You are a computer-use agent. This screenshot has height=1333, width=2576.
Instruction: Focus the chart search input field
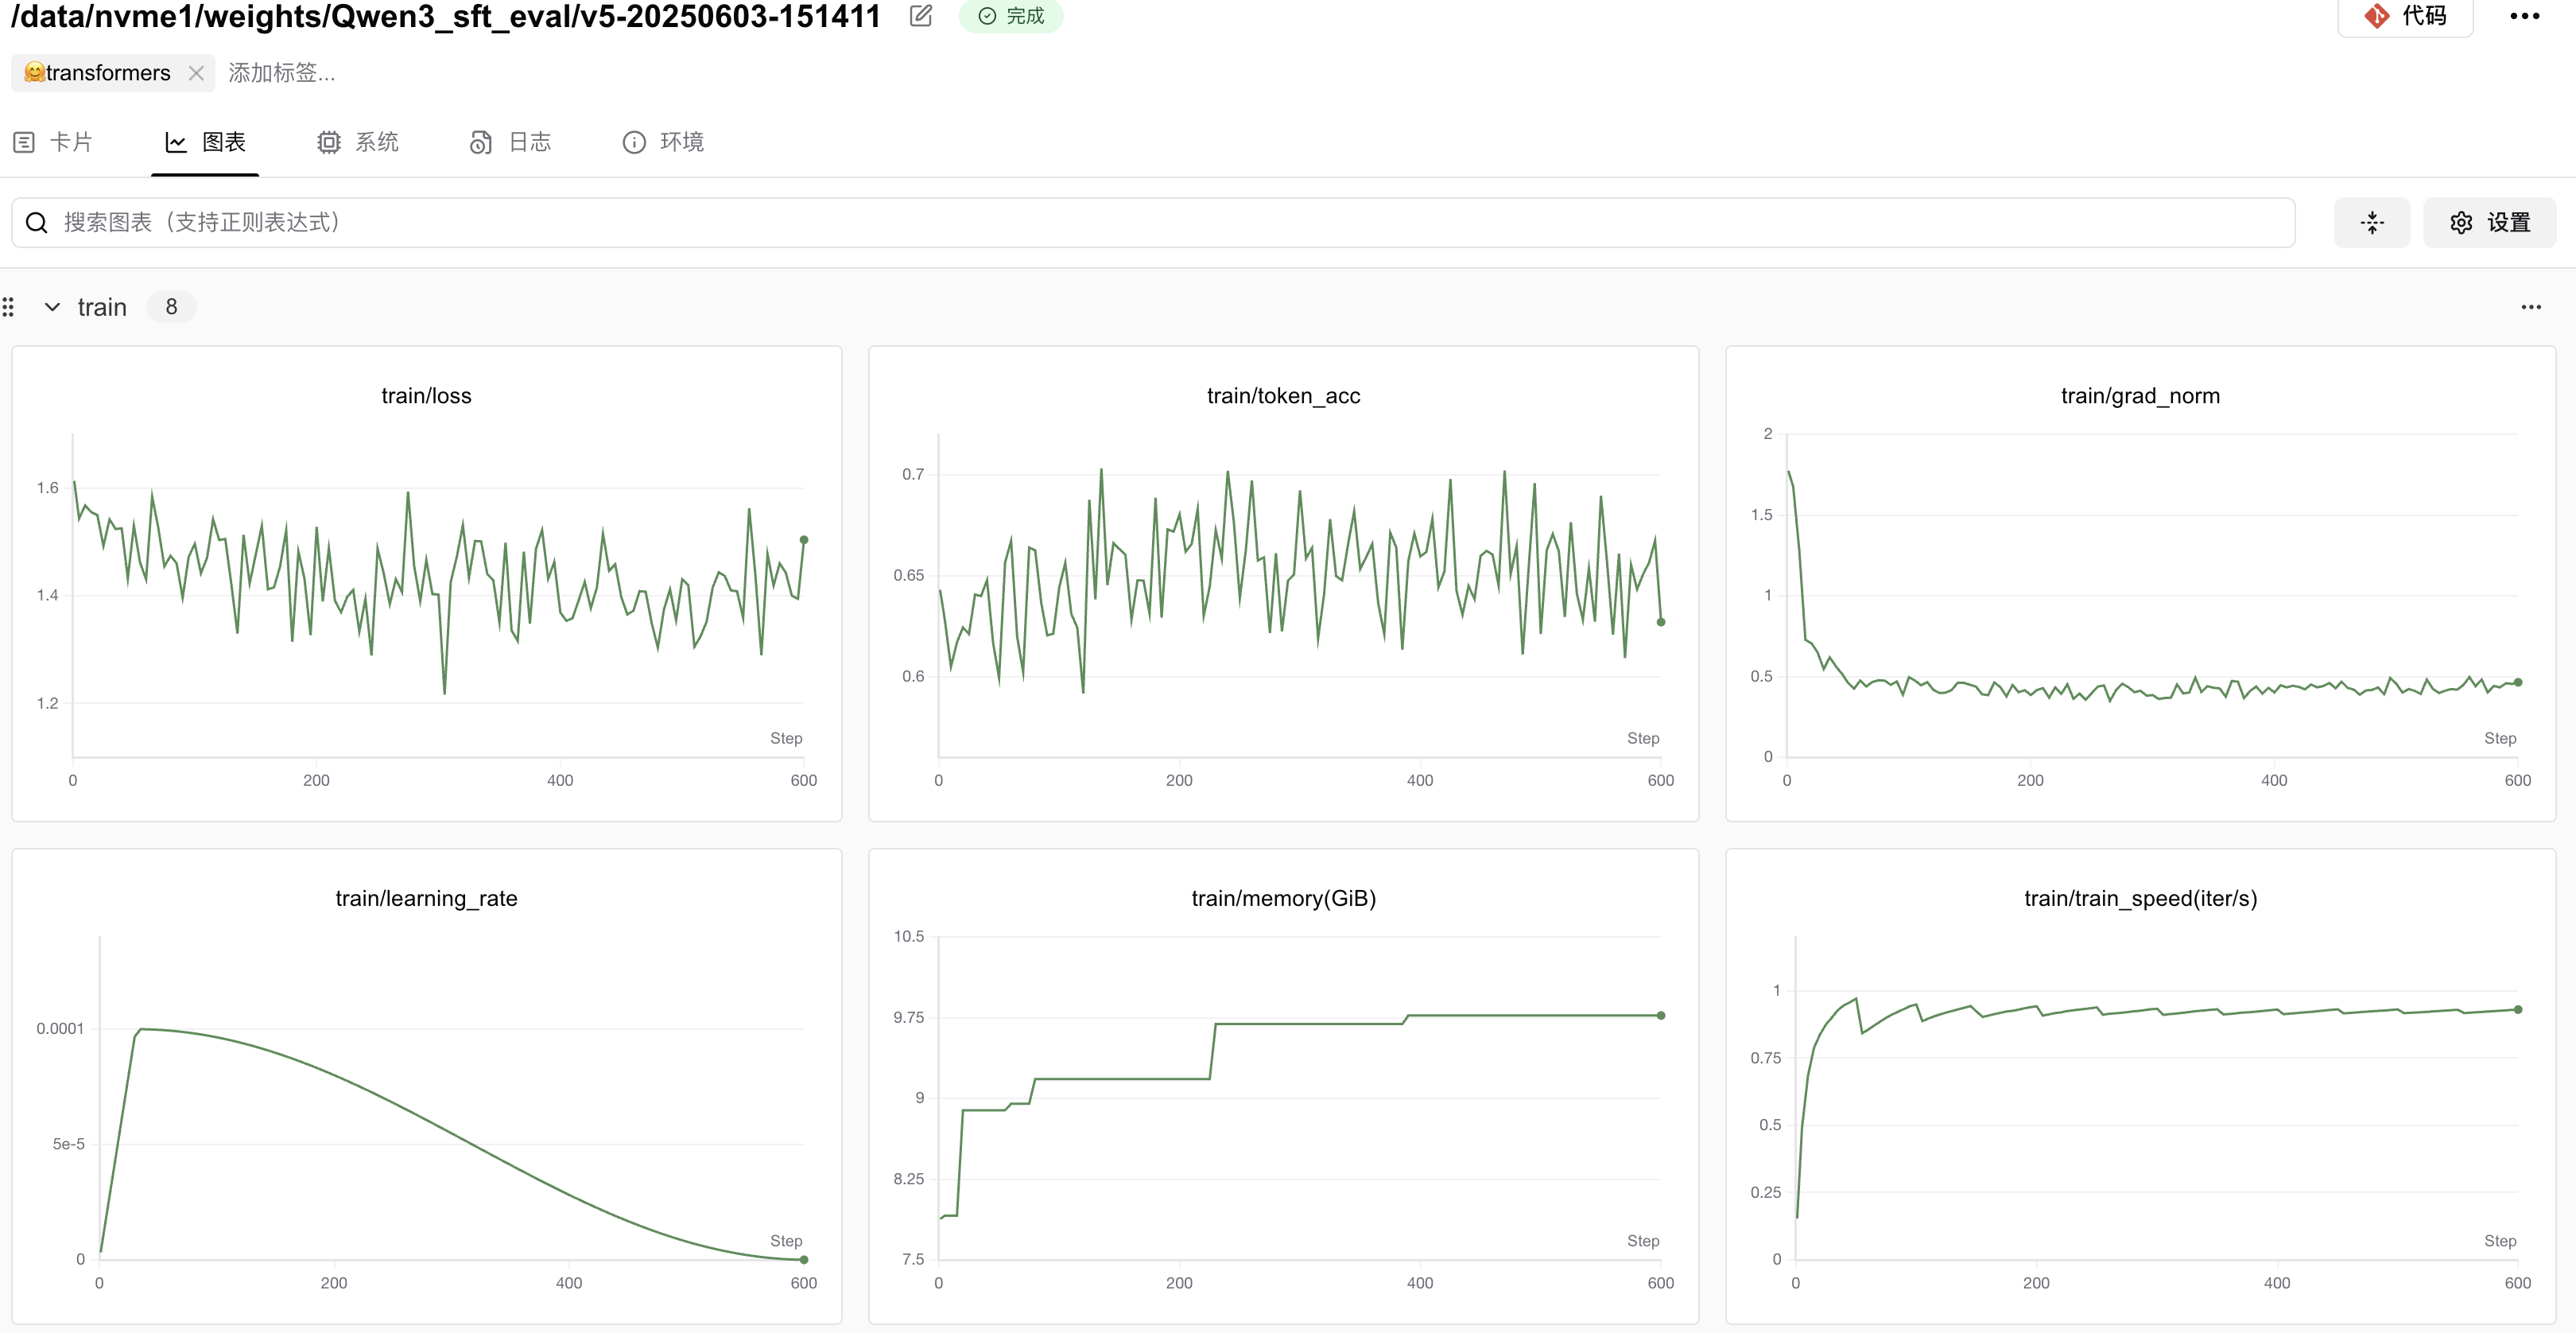(x=1150, y=222)
